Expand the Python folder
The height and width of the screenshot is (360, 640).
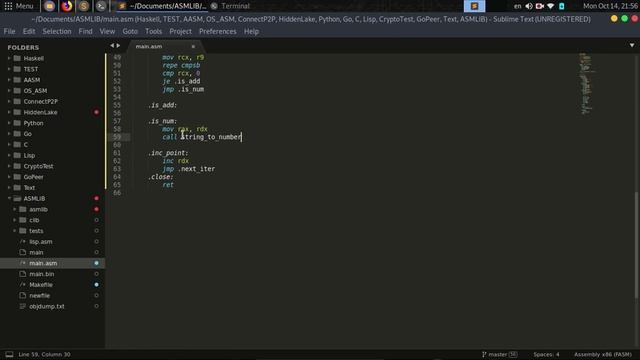[x=9, y=123]
